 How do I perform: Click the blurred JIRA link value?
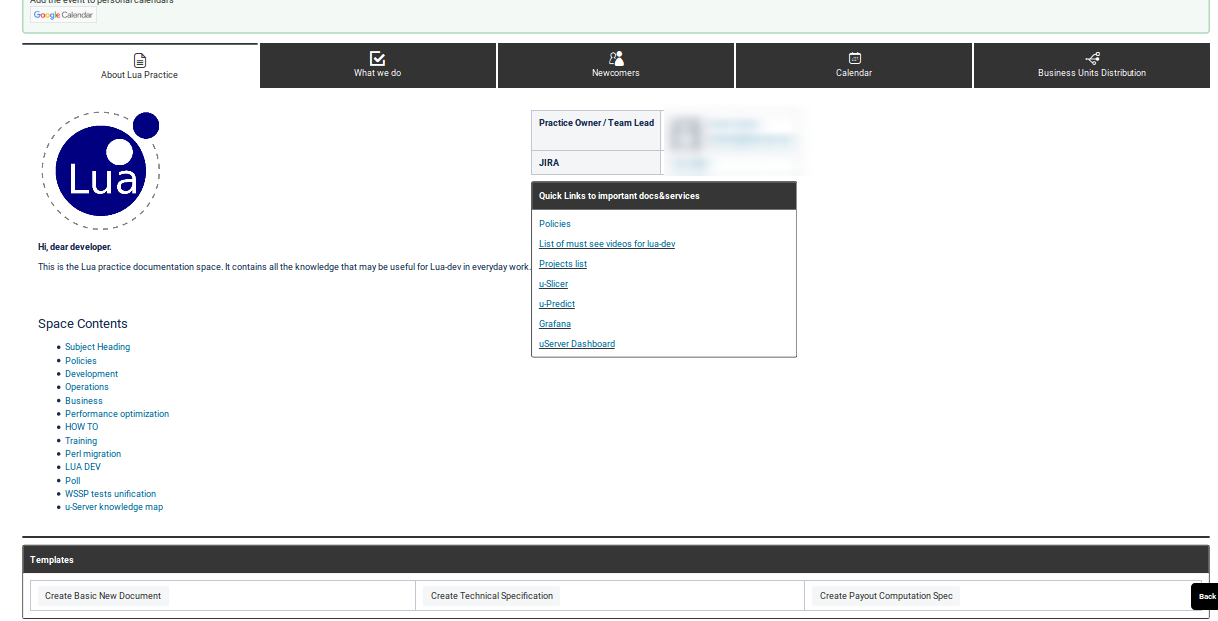[x=690, y=163]
